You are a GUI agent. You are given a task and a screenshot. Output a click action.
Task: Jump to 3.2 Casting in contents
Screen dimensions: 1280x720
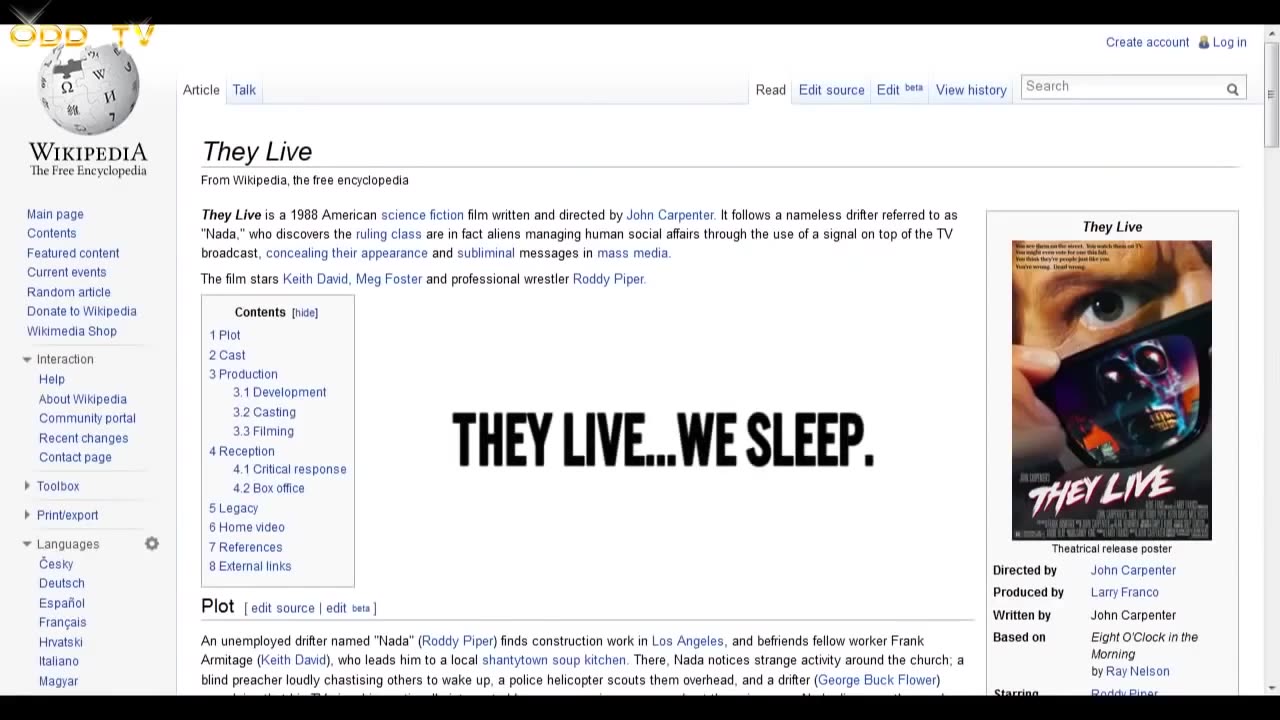tap(264, 412)
